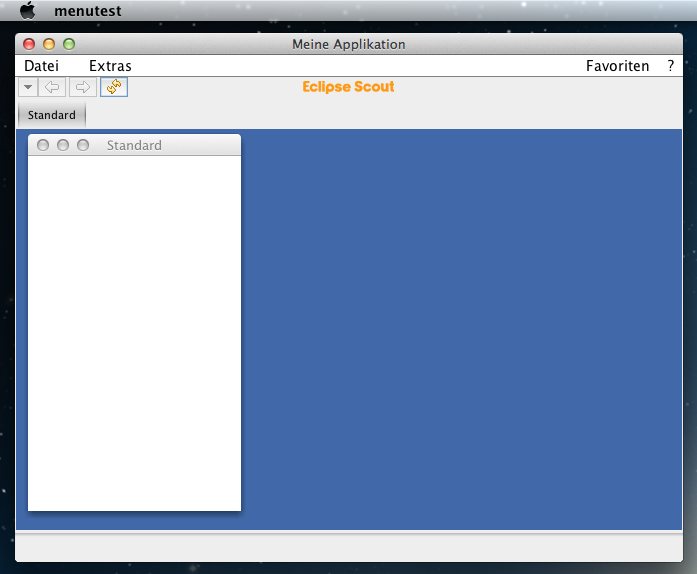697x574 pixels.
Task: Maximize the Meine Applikation window with green button
Action: [69, 44]
